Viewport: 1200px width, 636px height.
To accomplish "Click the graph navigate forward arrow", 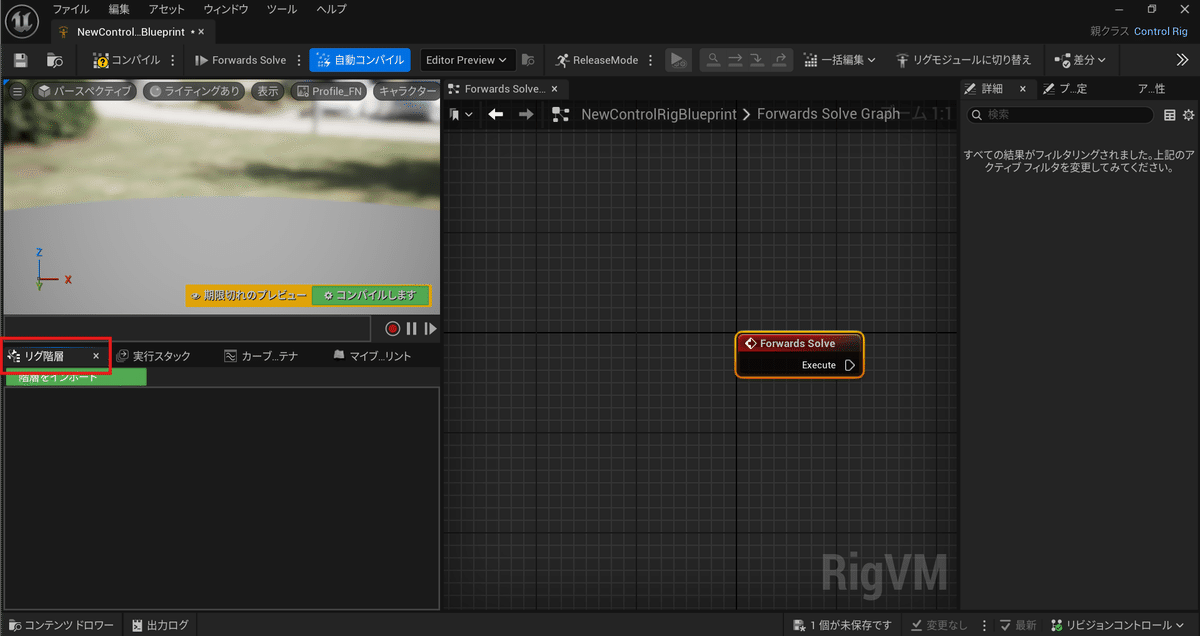I will pyautogui.click(x=526, y=115).
